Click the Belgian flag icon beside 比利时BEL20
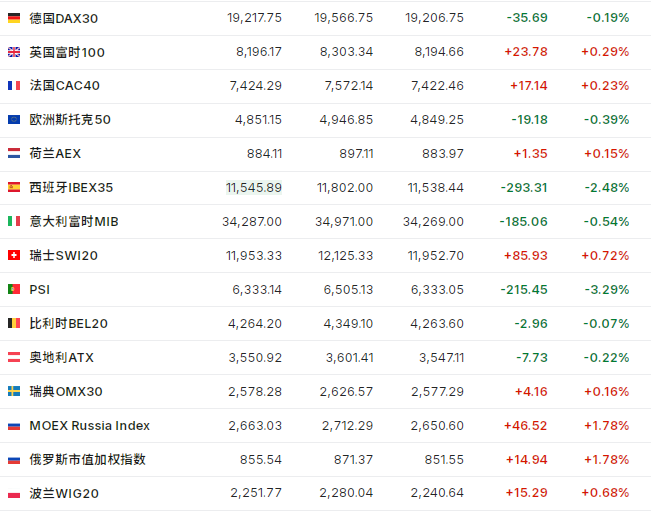 point(14,324)
